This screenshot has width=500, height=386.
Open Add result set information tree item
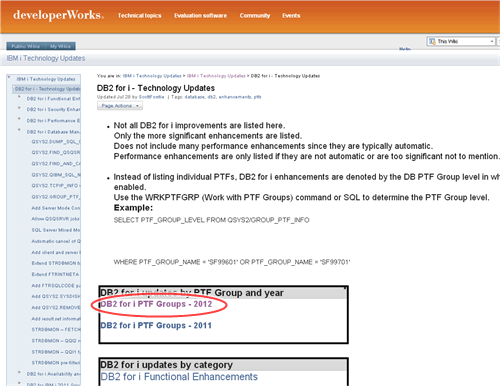56,319
